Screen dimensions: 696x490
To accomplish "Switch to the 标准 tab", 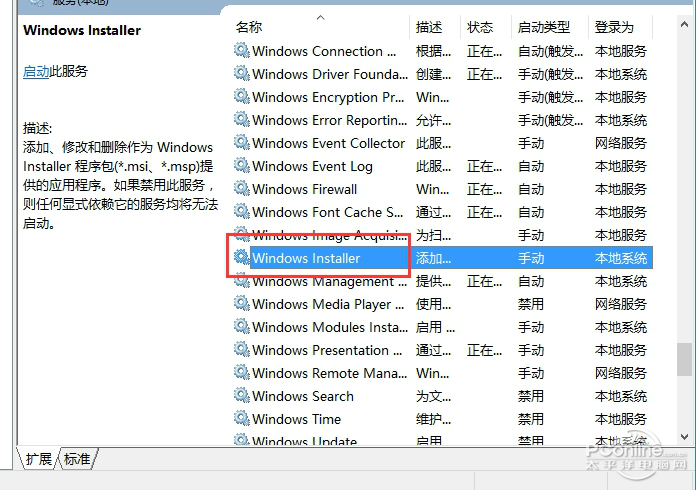I will tap(77, 458).
